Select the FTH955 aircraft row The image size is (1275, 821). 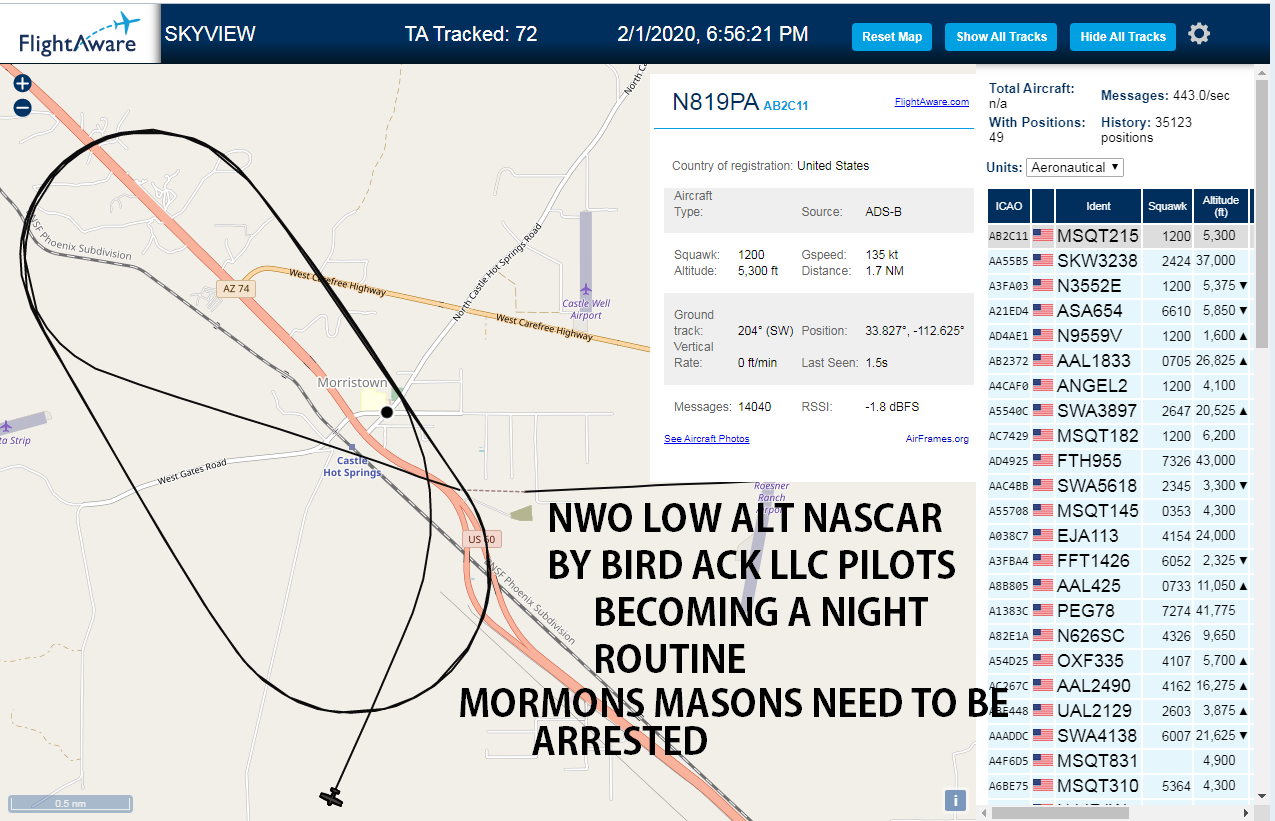coord(1119,461)
